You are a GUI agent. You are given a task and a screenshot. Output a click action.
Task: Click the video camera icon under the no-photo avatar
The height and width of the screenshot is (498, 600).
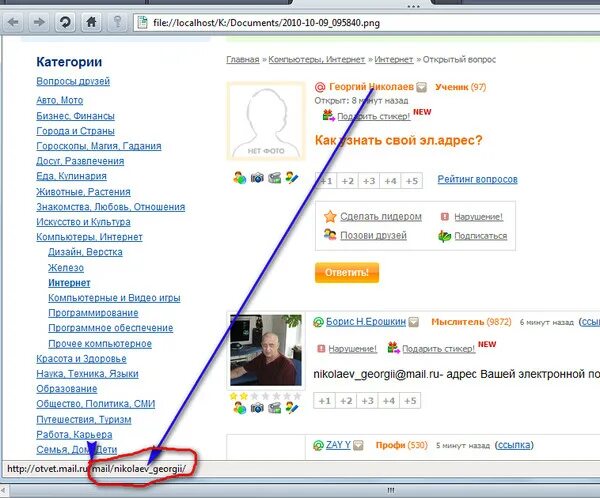[274, 178]
